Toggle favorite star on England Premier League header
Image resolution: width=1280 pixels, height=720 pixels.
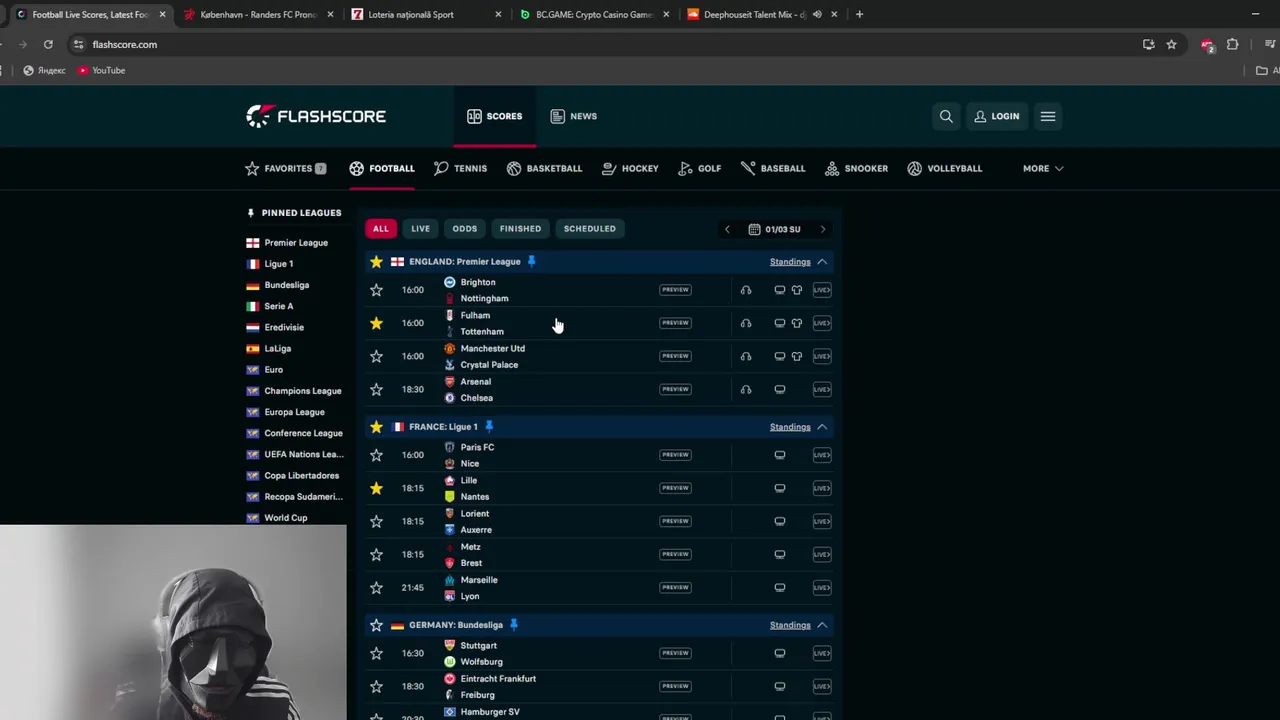(376, 261)
